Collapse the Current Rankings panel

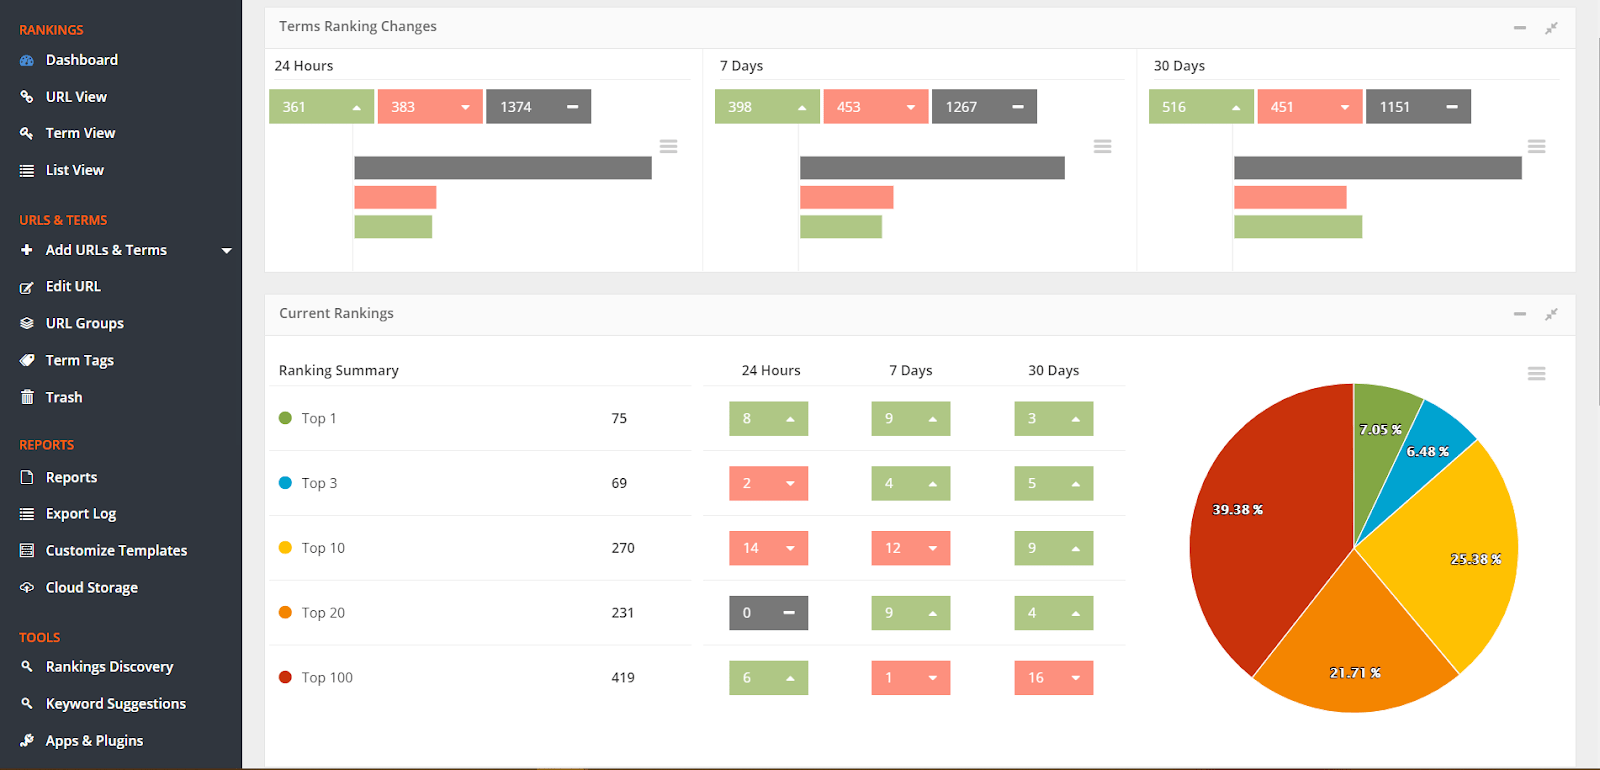1519,315
